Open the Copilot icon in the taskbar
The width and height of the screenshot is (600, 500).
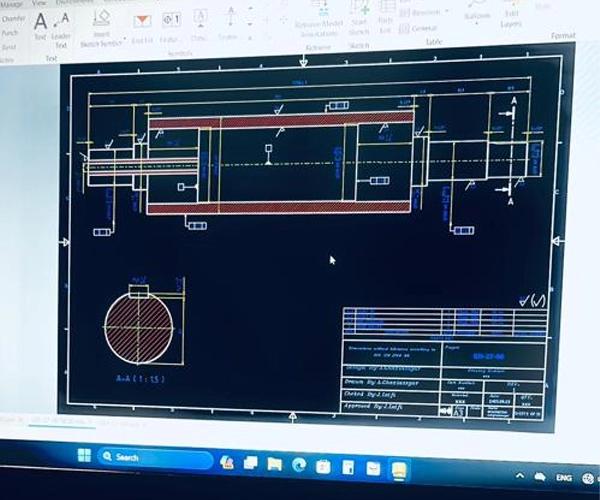pyautogui.click(x=227, y=463)
